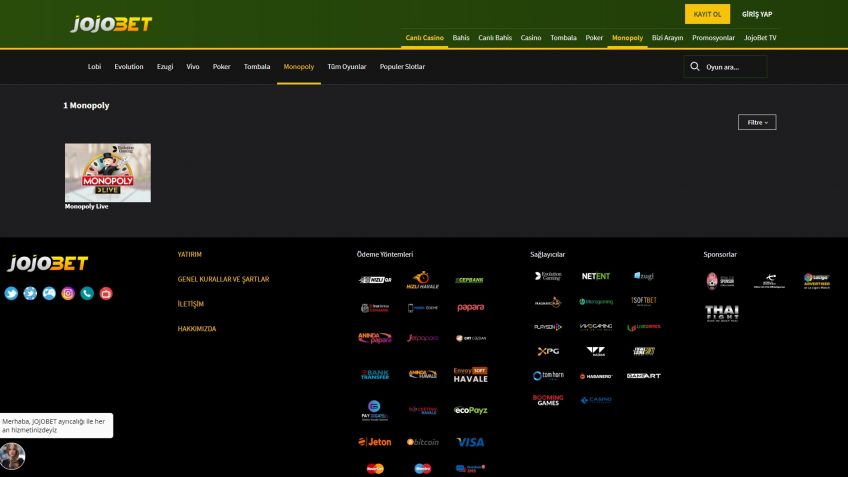Open the live chat avatar bubble

tap(12, 456)
